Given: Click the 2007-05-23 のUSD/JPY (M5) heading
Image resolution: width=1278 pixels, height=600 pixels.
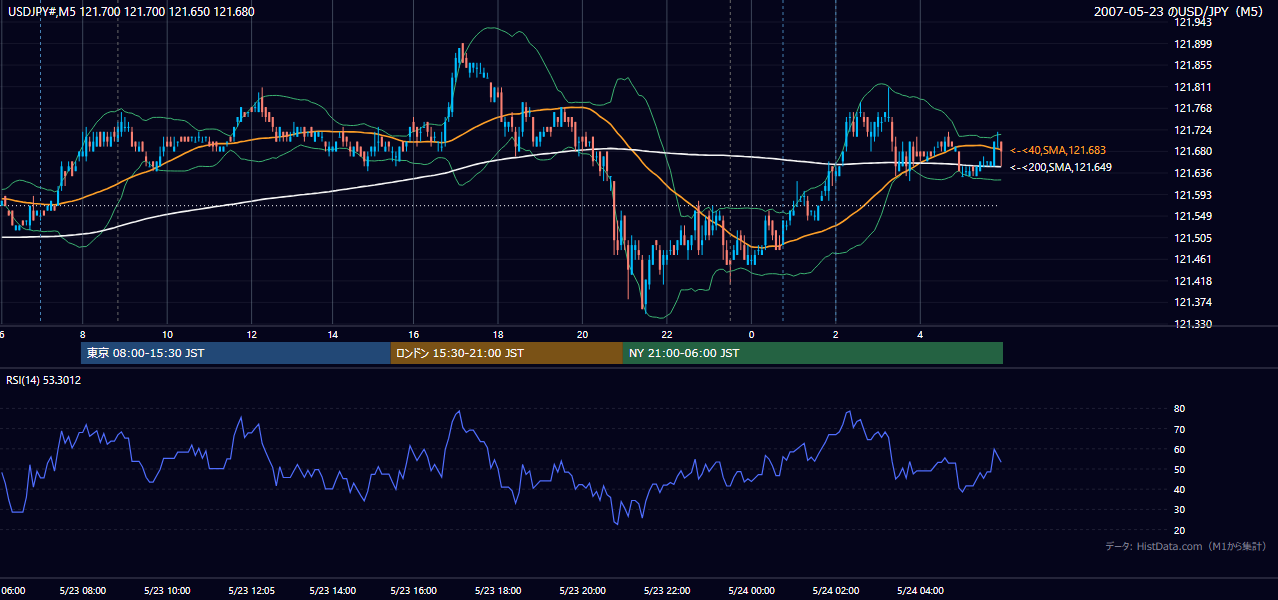Looking at the screenshot, I should click(1180, 12).
